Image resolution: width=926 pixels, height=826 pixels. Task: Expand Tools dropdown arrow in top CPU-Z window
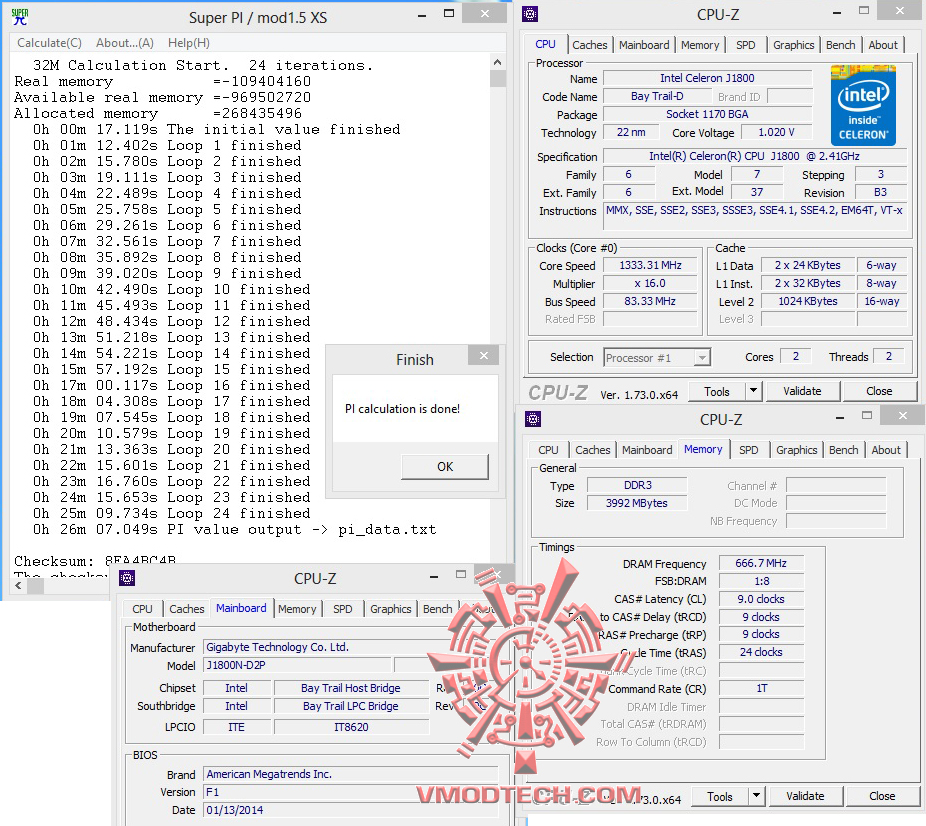coord(753,391)
